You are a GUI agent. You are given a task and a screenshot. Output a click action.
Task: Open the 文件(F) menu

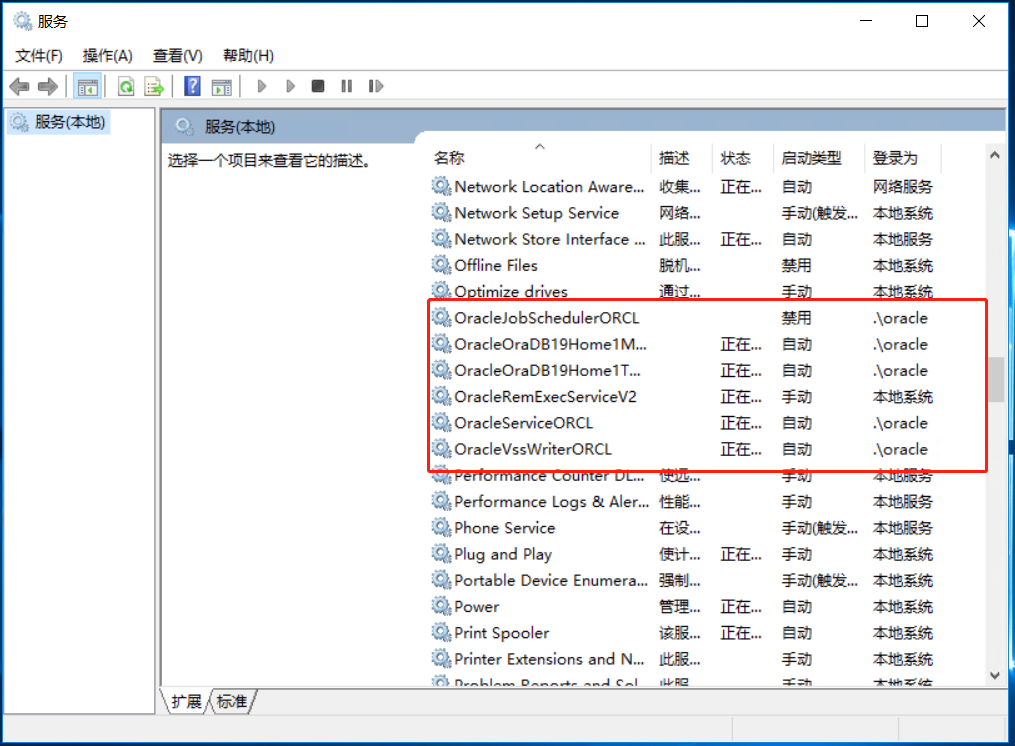39,56
